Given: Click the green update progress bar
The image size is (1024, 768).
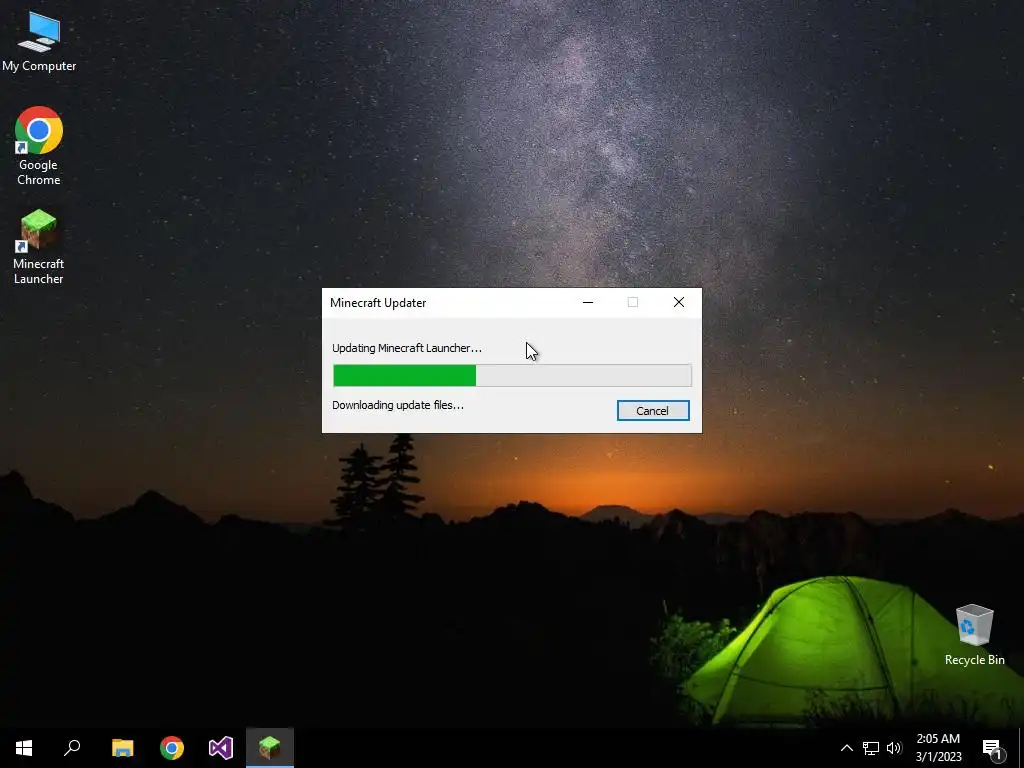Looking at the screenshot, I should 512,376.
